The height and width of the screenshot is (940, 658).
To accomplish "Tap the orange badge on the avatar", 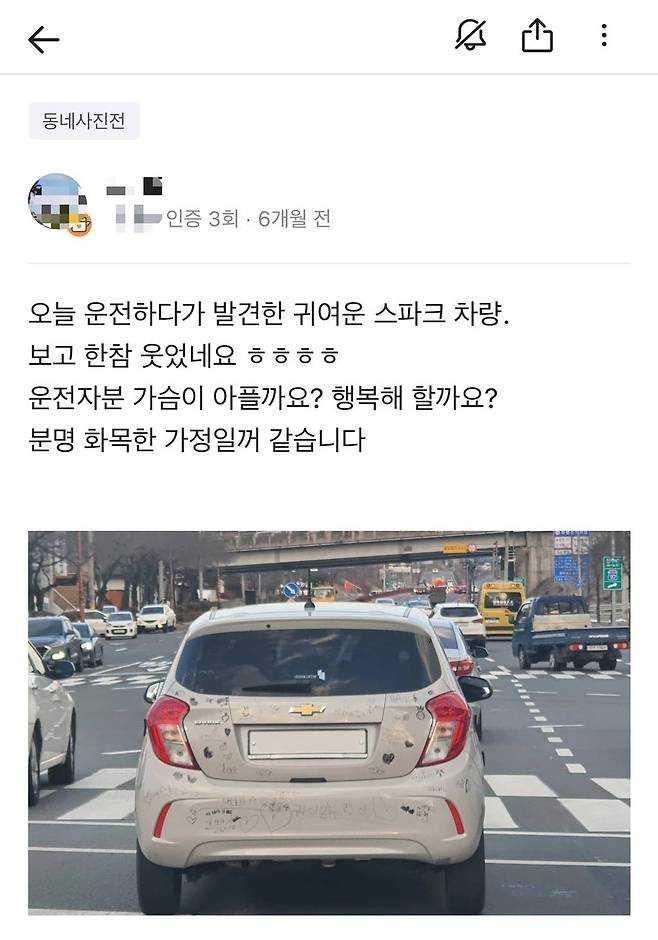I will [79, 224].
